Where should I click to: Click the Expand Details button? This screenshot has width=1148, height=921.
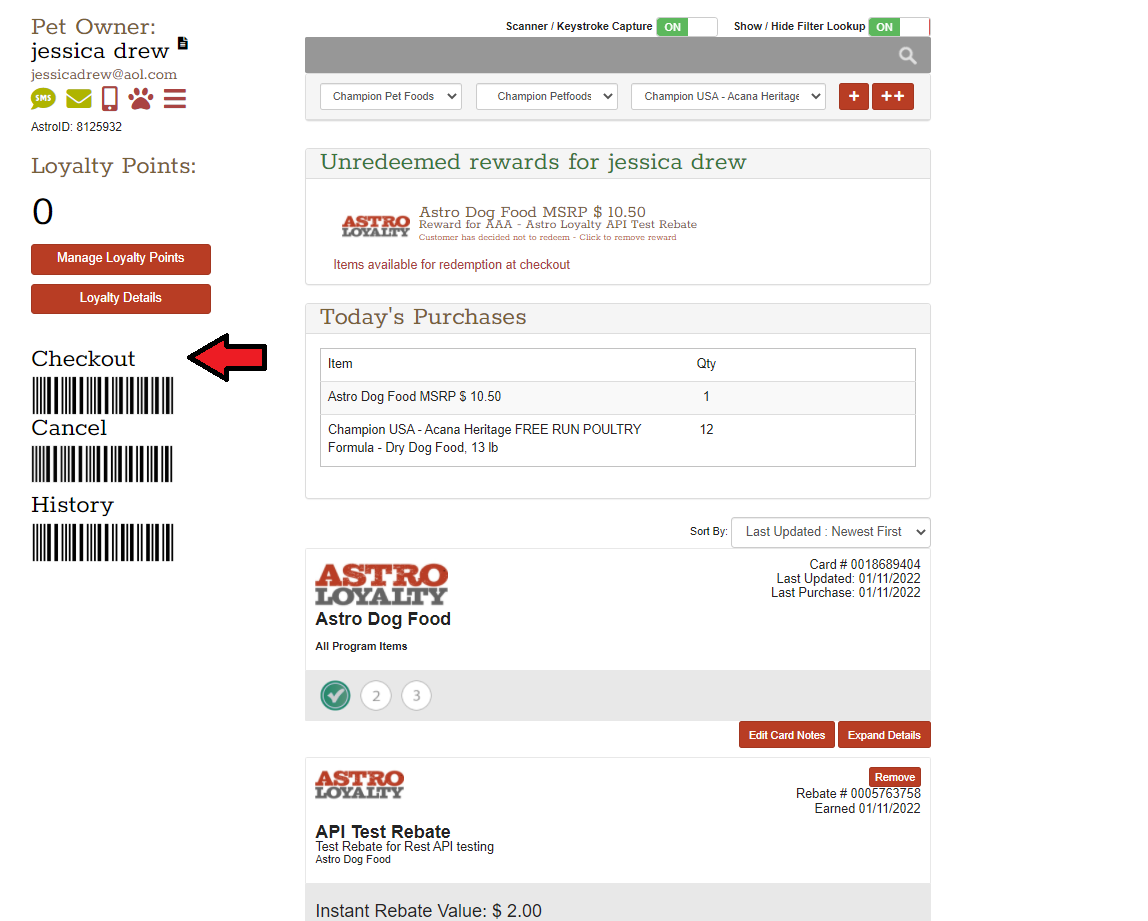coord(884,735)
